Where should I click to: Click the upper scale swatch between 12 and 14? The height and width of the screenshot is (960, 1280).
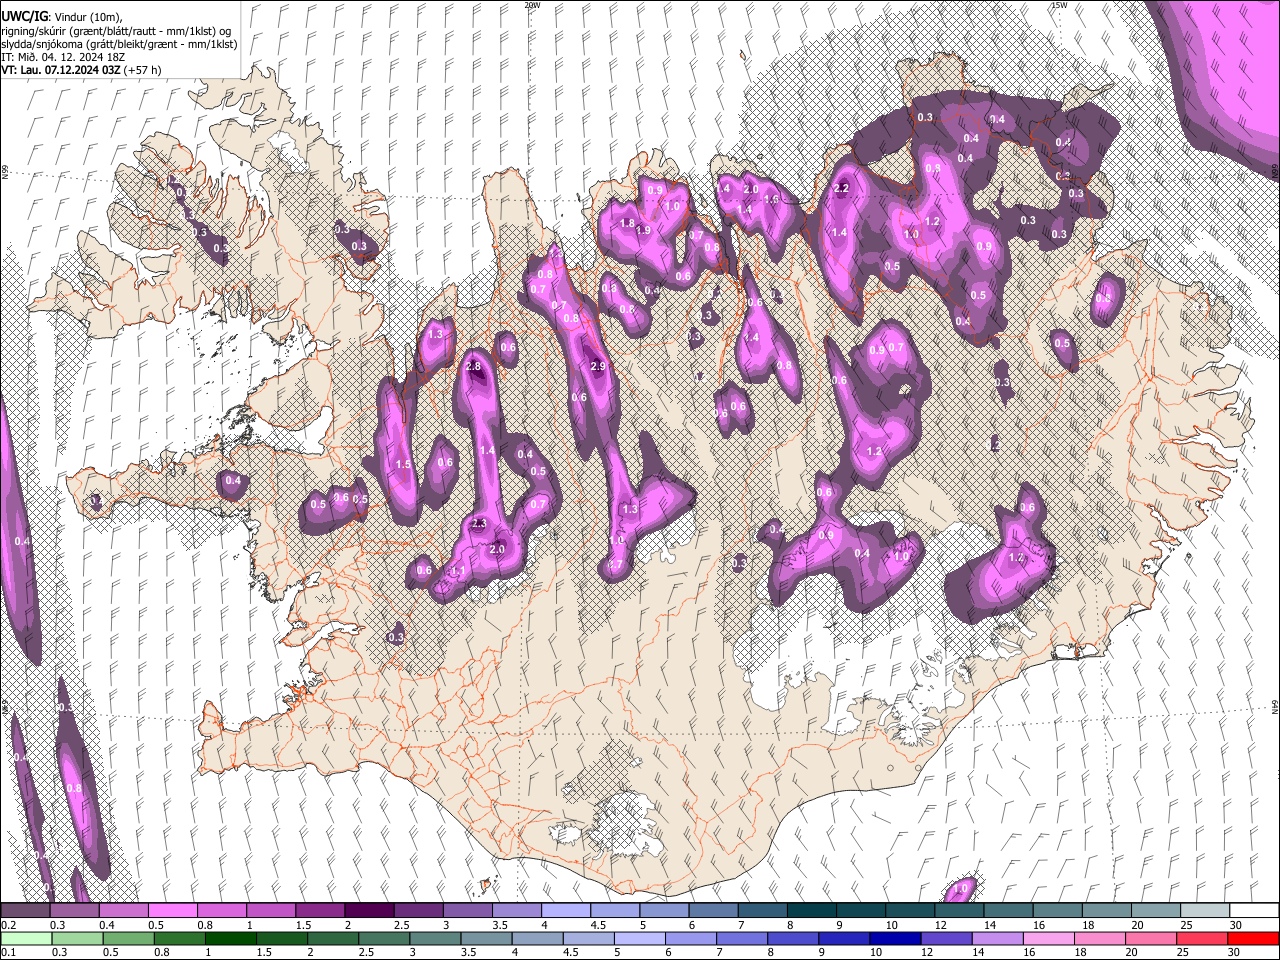(958, 911)
